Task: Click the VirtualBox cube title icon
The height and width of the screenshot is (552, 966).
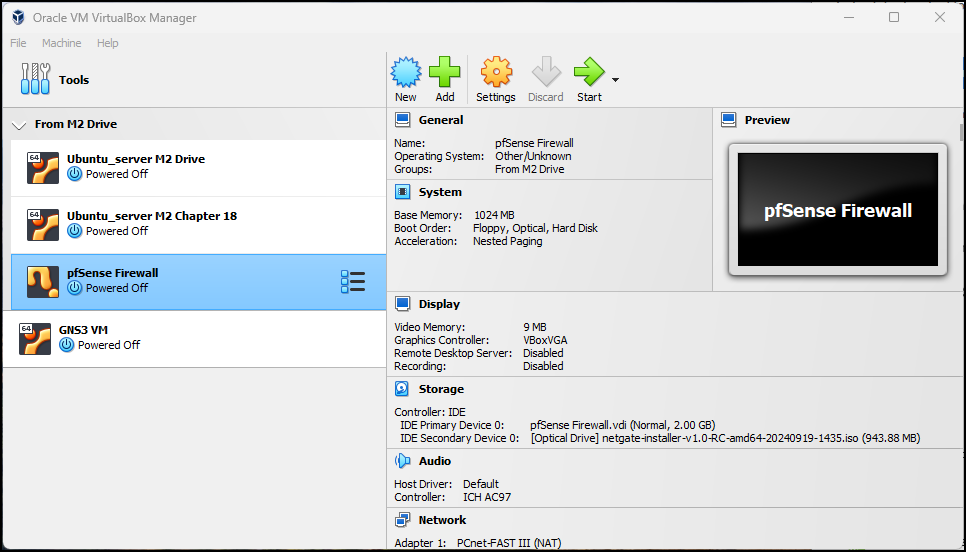Action: coord(18,17)
